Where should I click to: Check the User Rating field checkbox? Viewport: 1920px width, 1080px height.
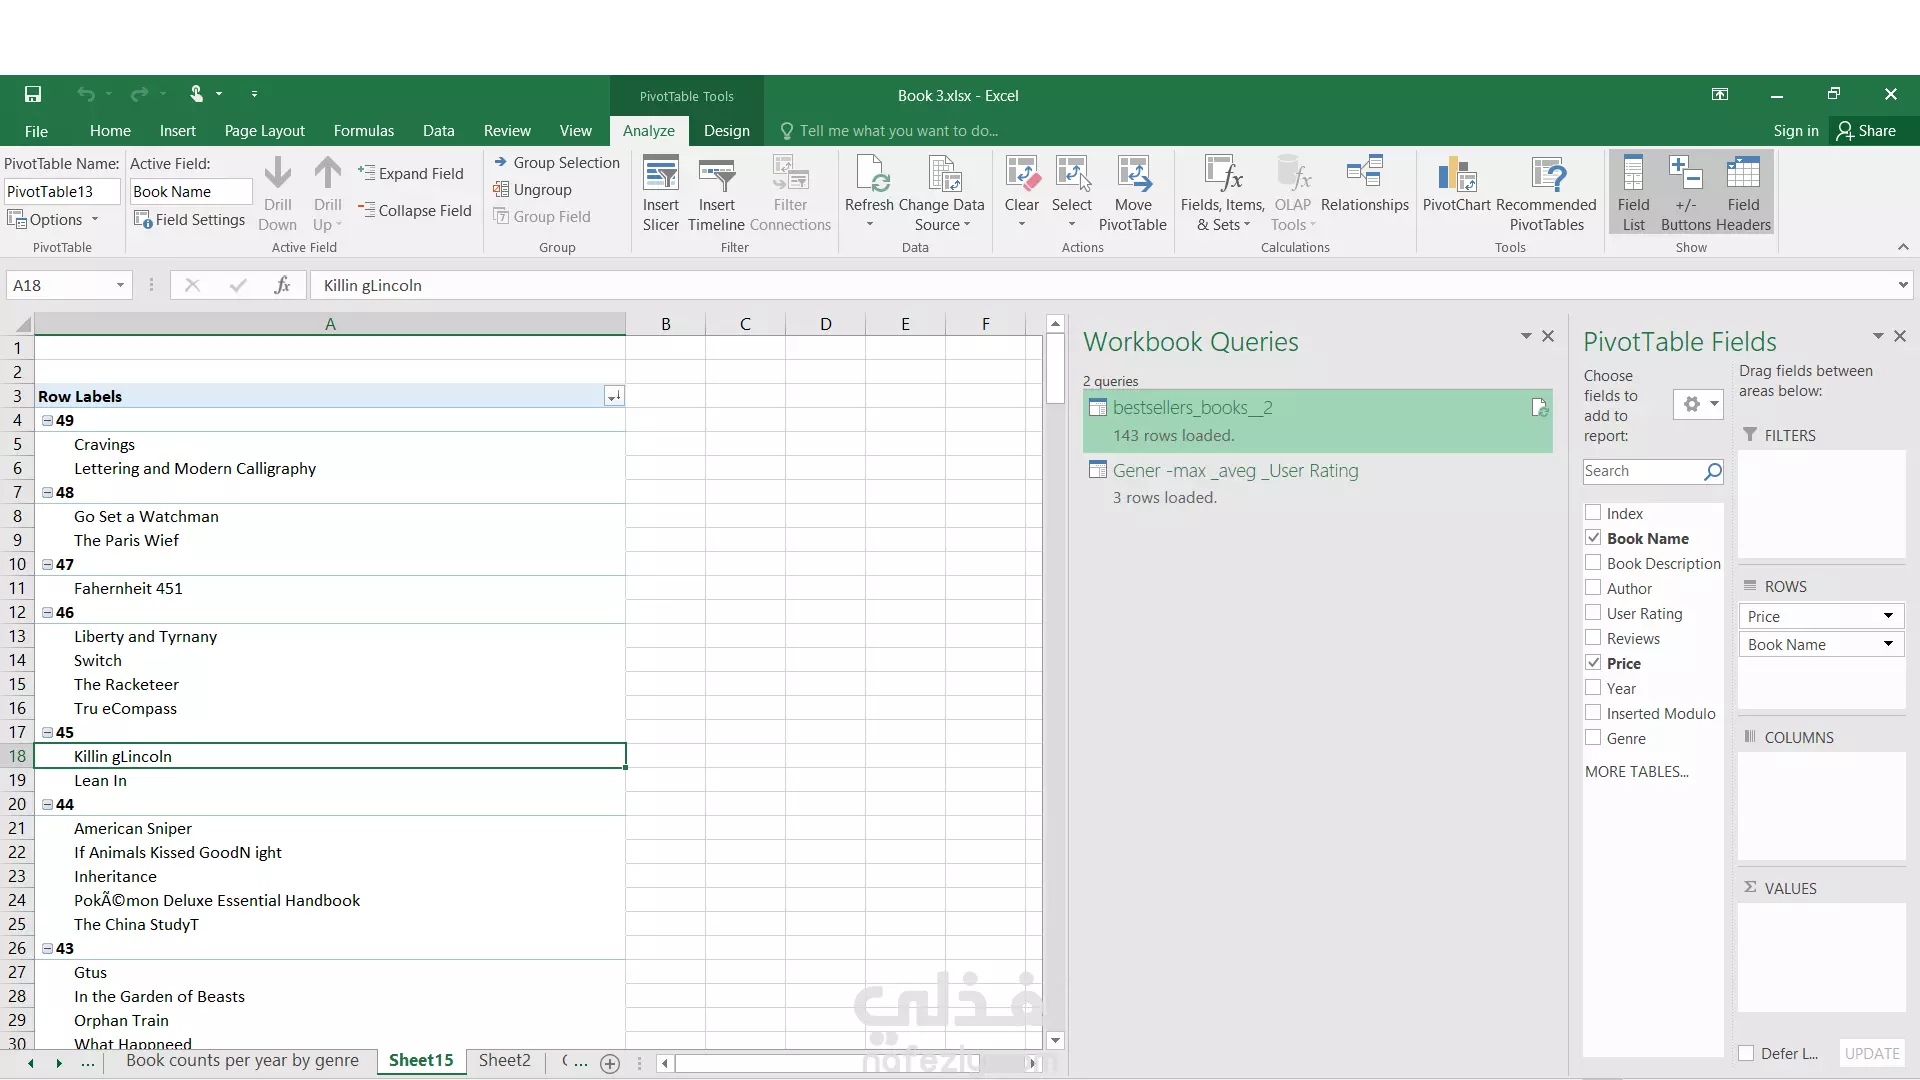click(1593, 613)
